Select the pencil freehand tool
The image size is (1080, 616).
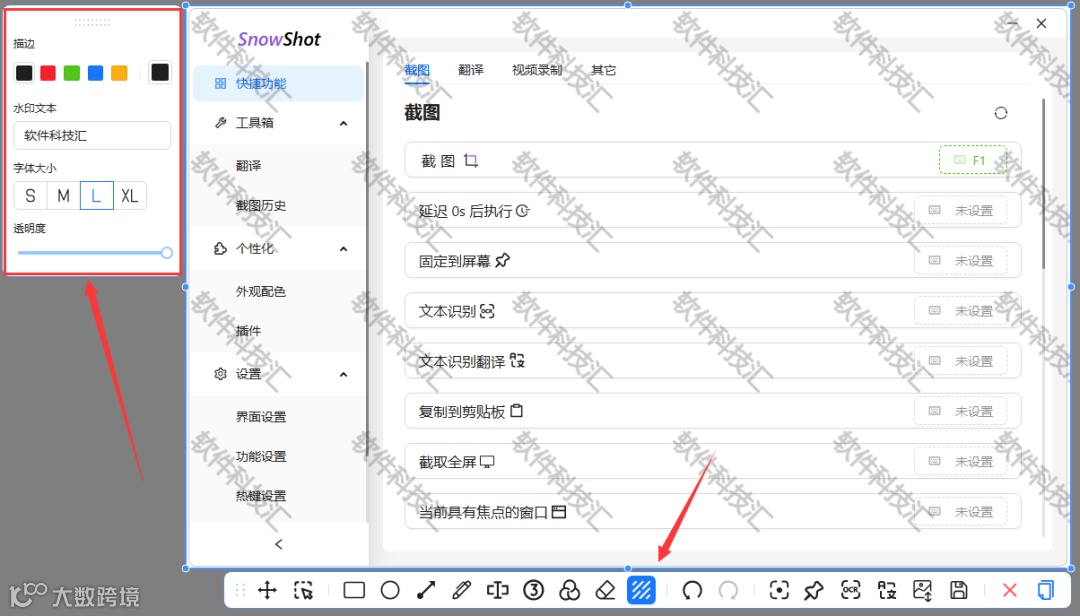(461, 591)
